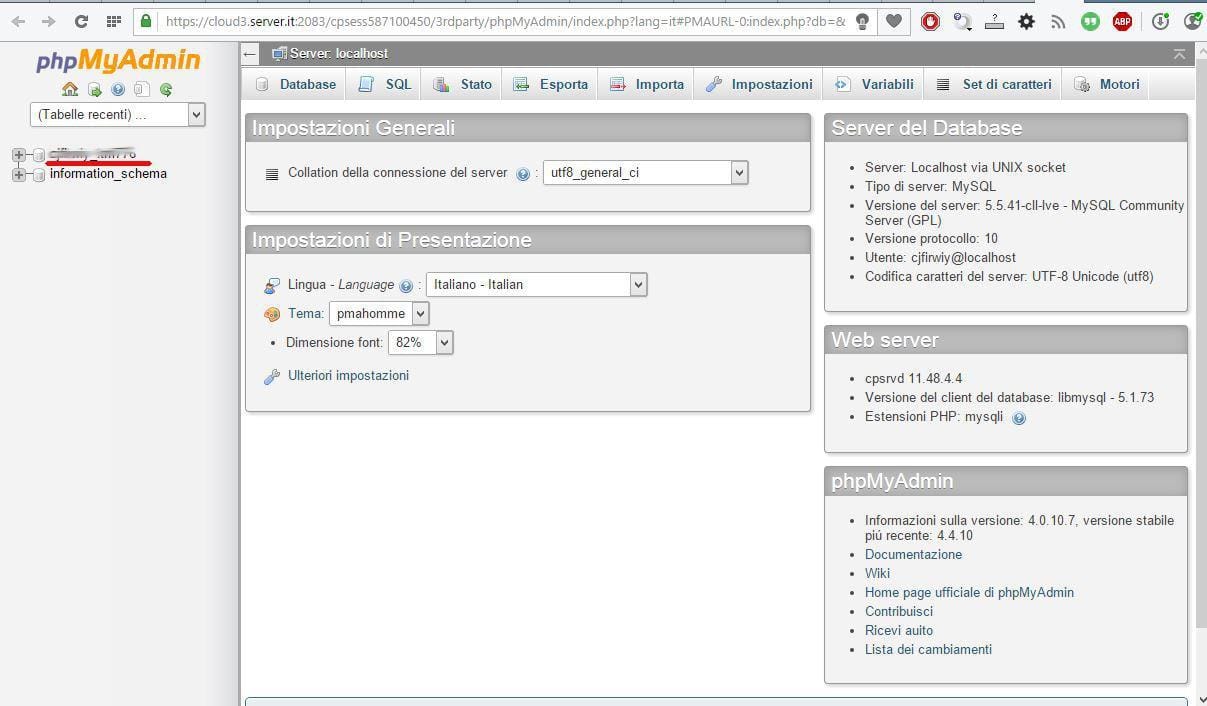Focus the browser address bar URL

tap(505, 21)
